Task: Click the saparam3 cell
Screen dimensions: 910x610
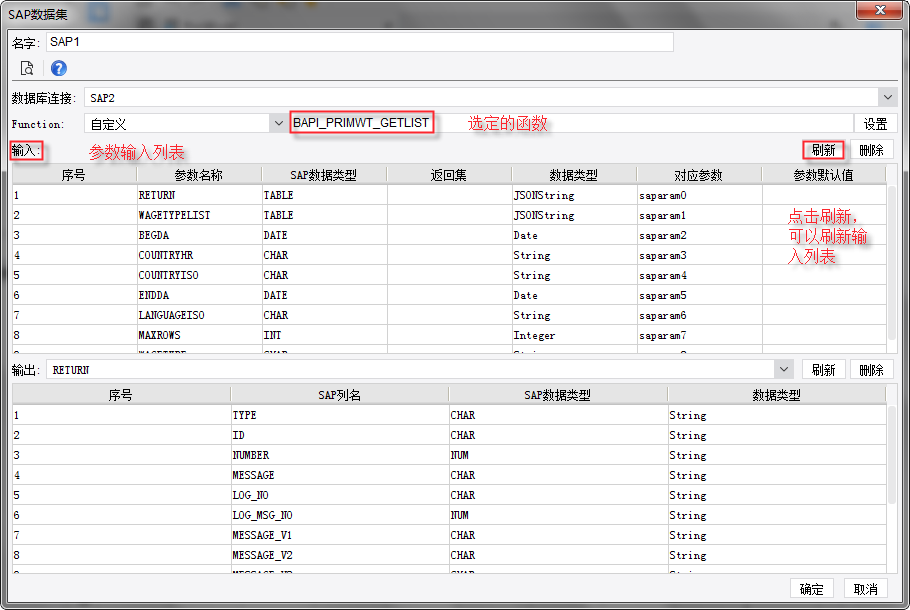Action: tap(699, 255)
